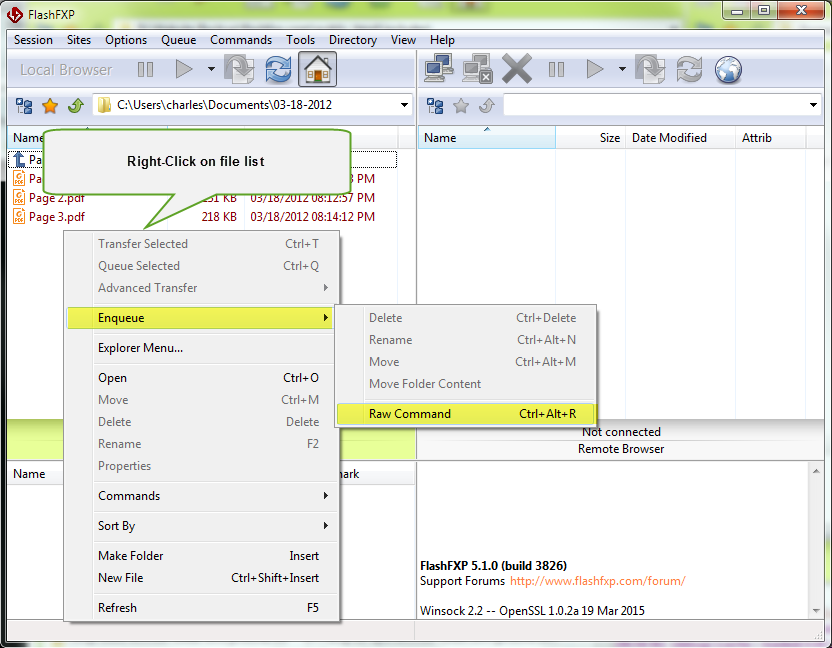
Task: Expand the remote path dropdown
Action: (813, 105)
